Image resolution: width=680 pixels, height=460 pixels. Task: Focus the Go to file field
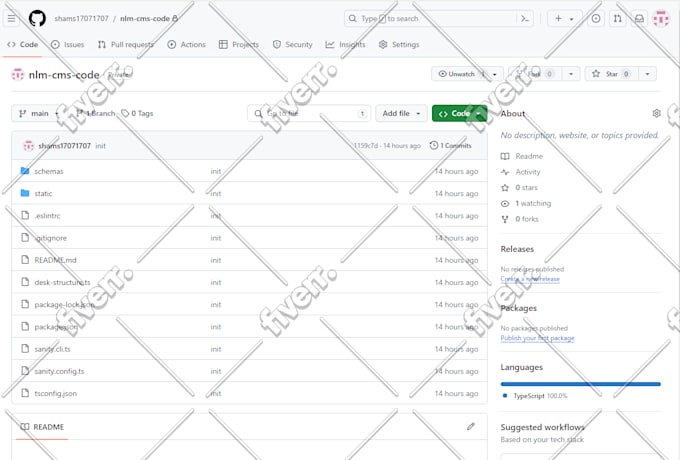tap(309, 113)
